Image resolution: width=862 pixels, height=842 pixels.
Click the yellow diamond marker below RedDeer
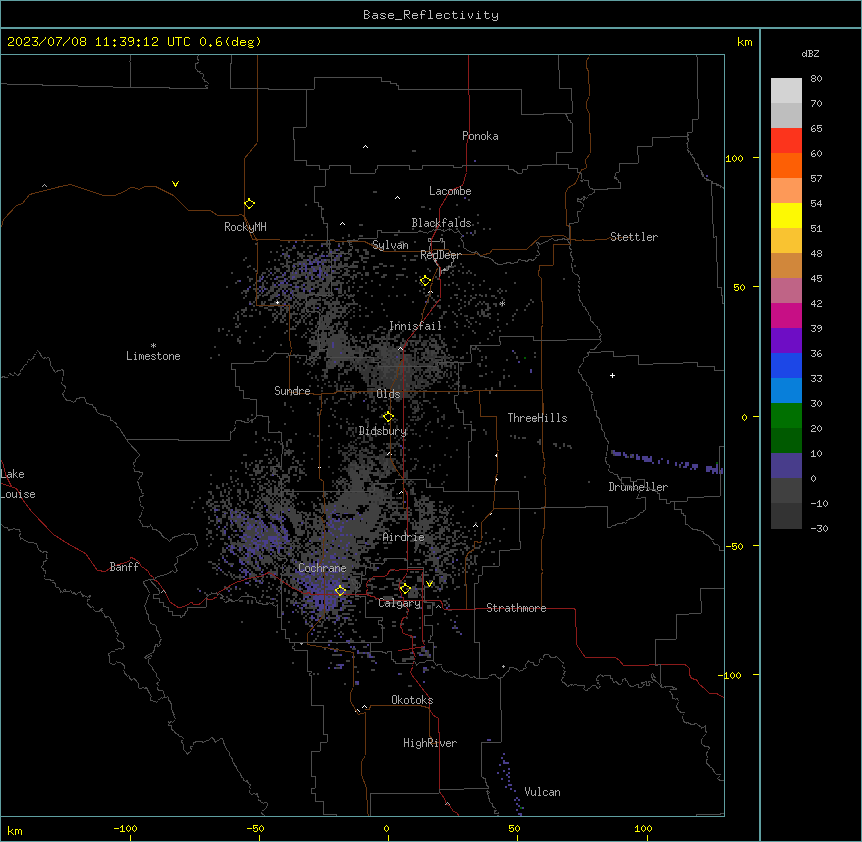[x=426, y=281]
